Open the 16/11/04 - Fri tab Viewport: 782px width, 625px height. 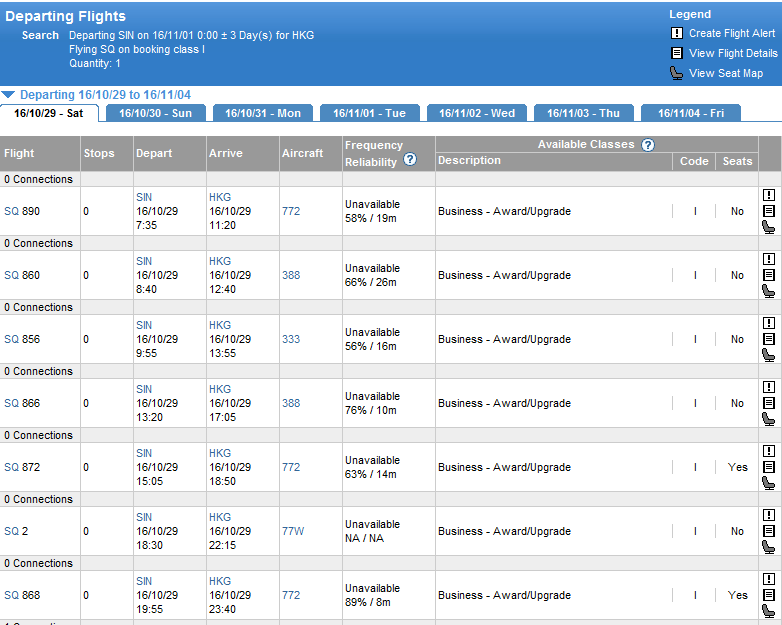tap(690, 113)
